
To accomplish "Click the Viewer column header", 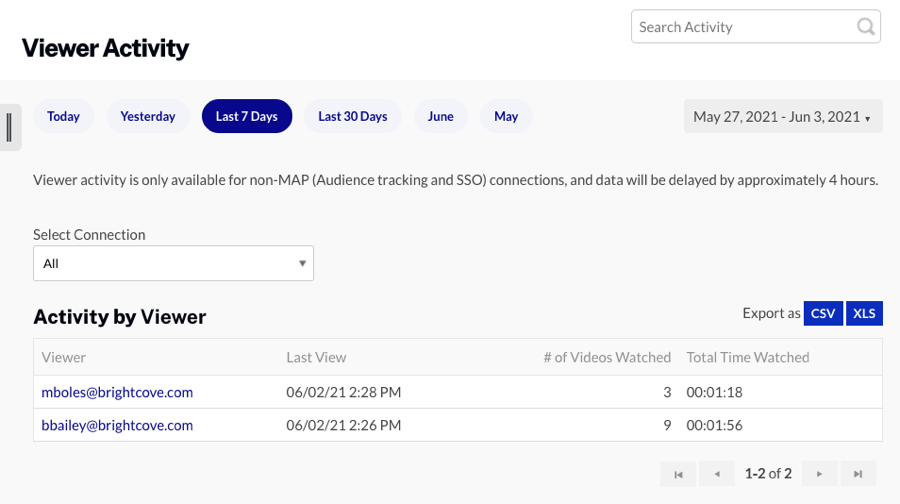I will [x=64, y=358].
